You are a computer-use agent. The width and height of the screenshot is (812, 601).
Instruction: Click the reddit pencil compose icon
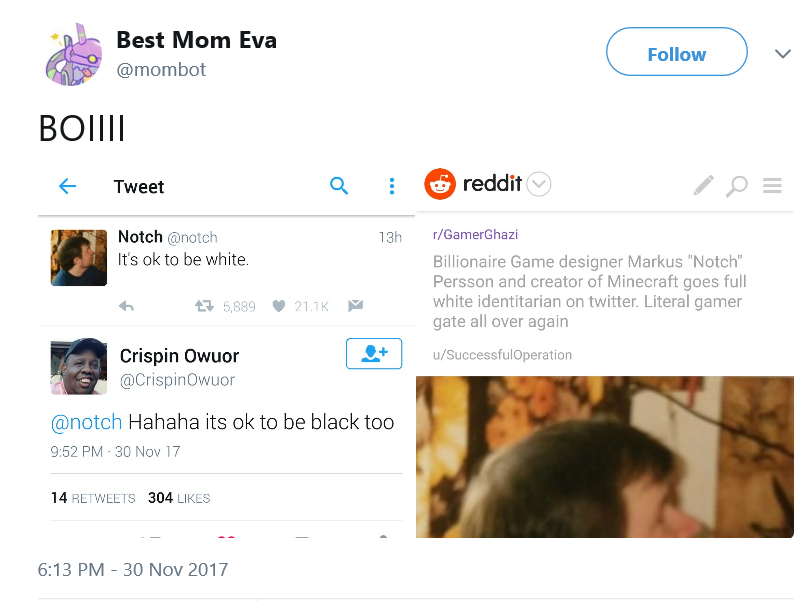point(703,185)
